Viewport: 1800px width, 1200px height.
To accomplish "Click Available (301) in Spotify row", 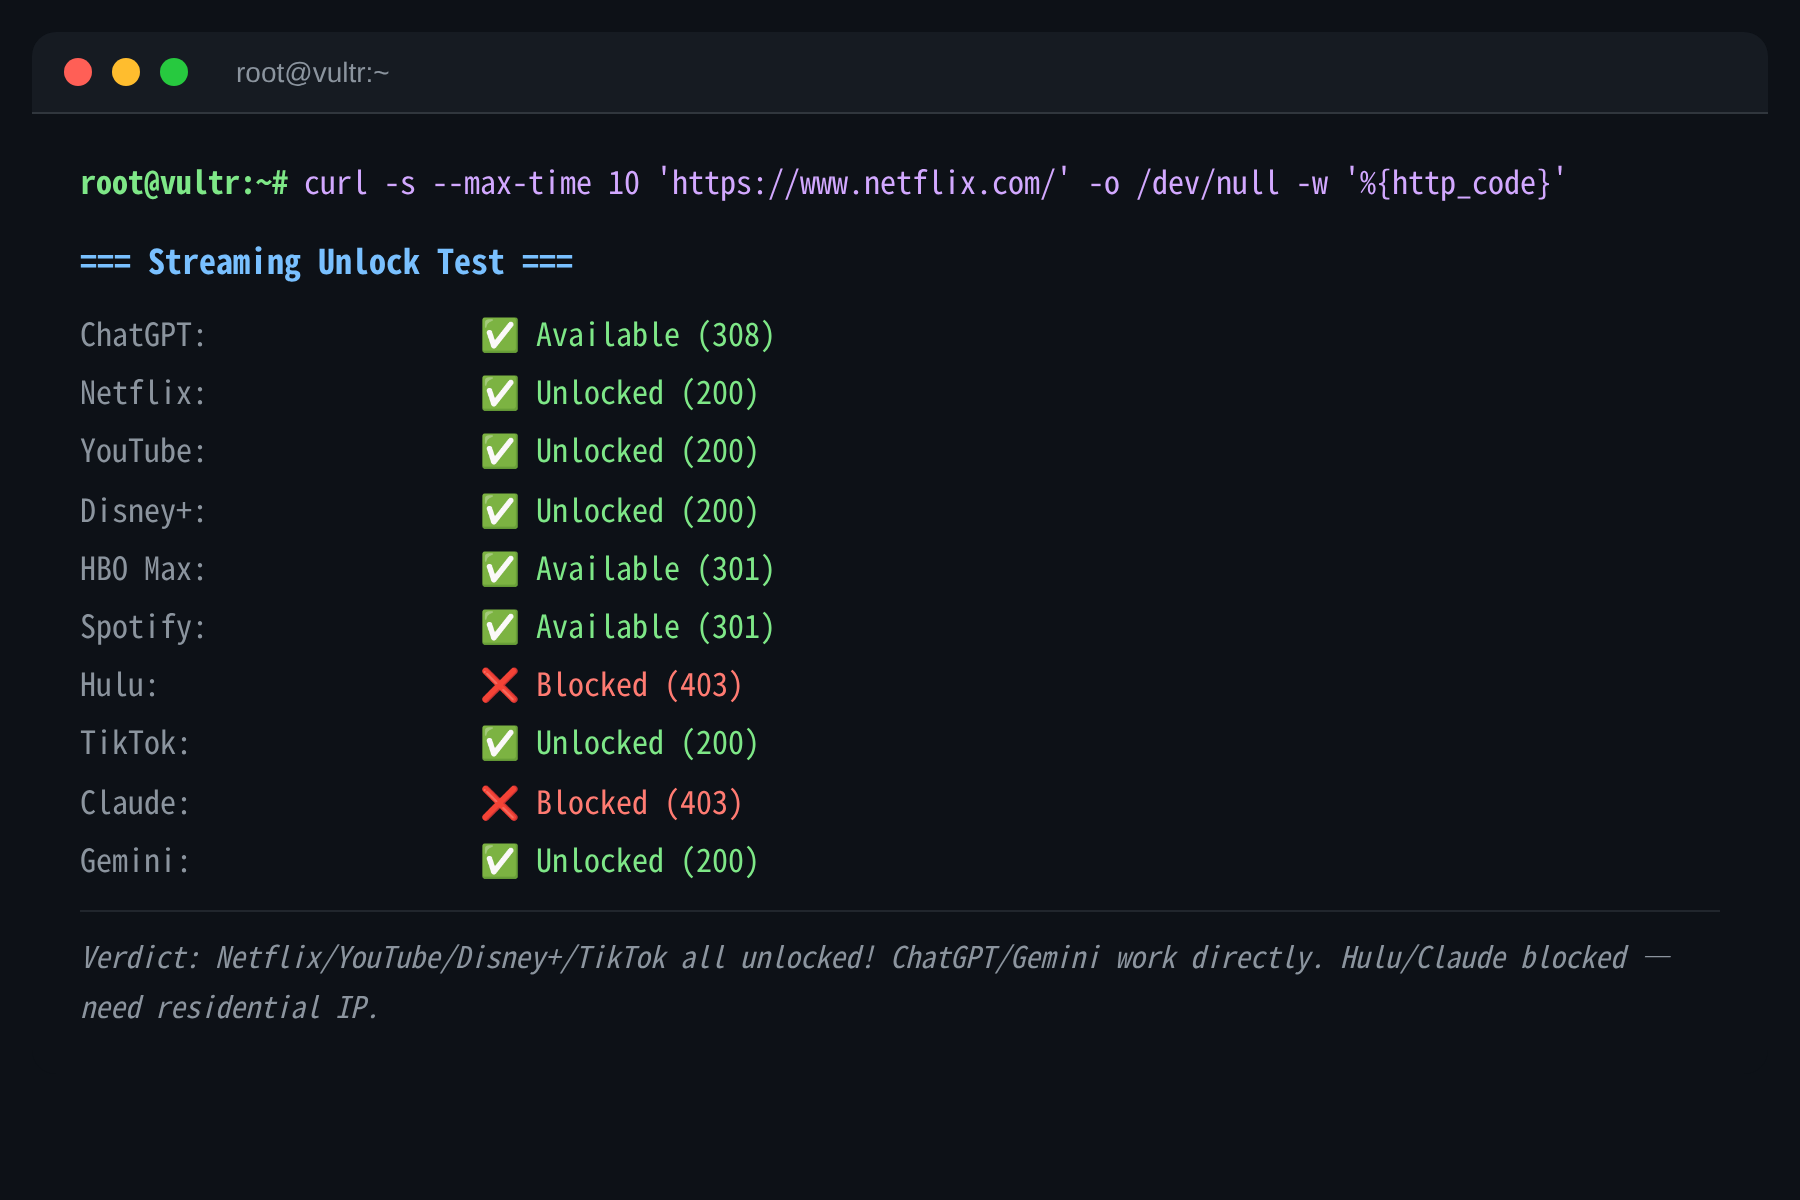I will point(655,627).
